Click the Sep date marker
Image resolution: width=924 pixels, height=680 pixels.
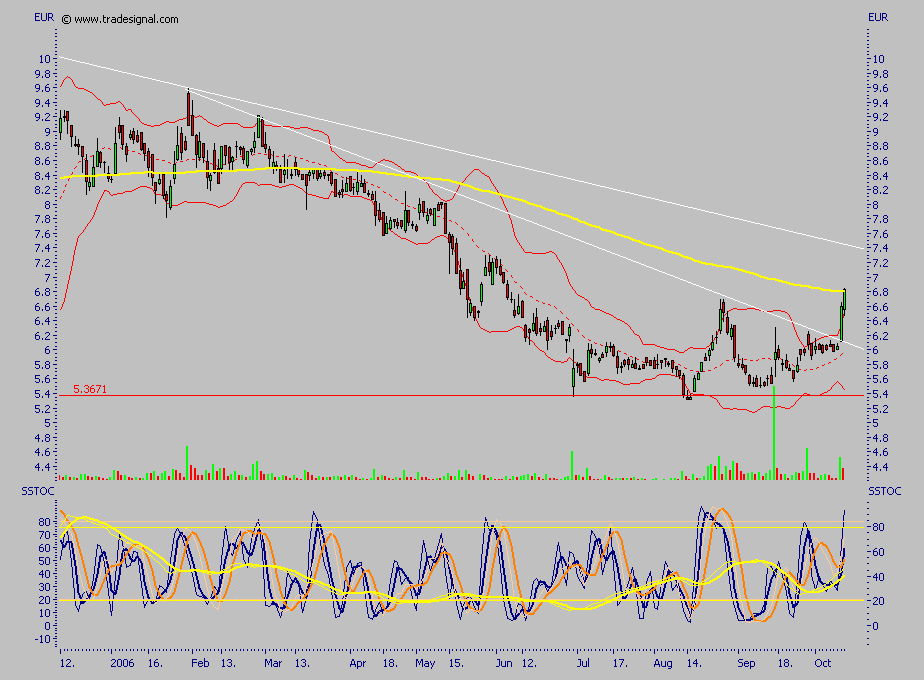[747, 662]
